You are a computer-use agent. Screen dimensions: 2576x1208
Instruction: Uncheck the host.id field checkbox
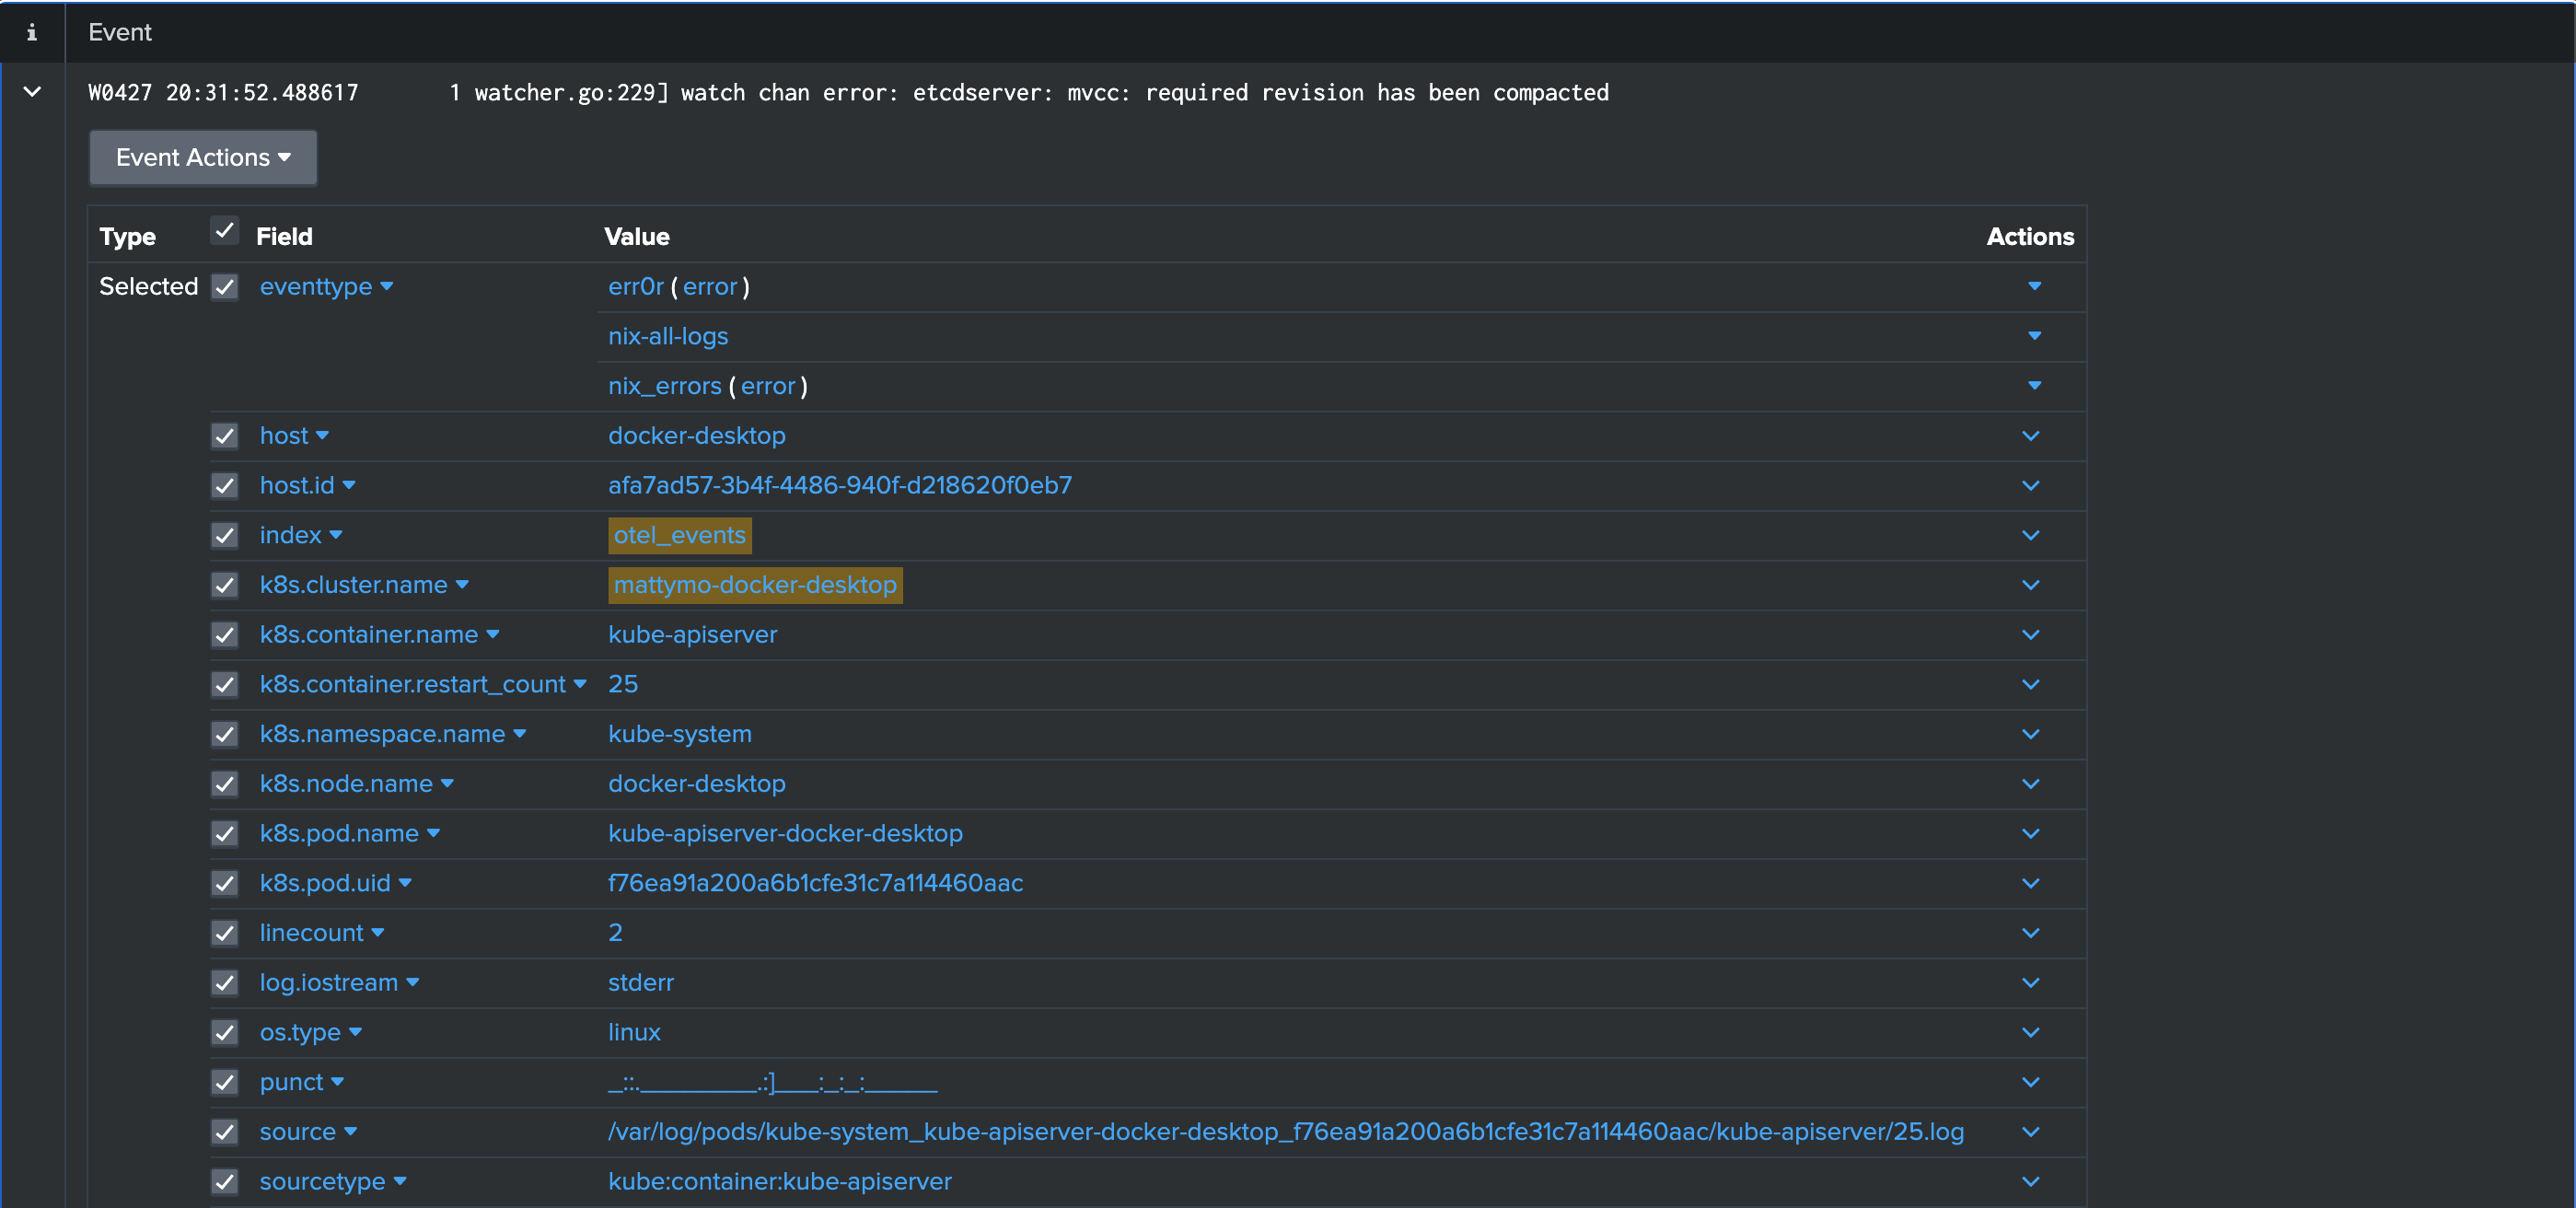pyautogui.click(x=225, y=486)
